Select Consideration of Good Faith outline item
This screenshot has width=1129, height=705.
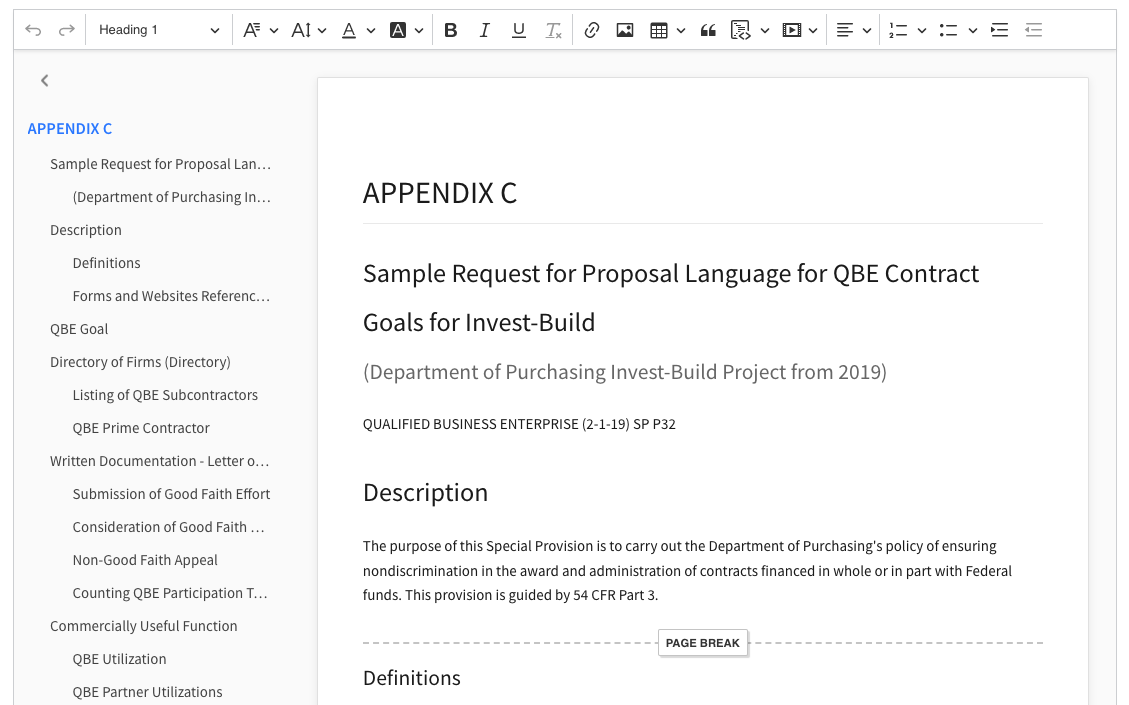[168, 528]
